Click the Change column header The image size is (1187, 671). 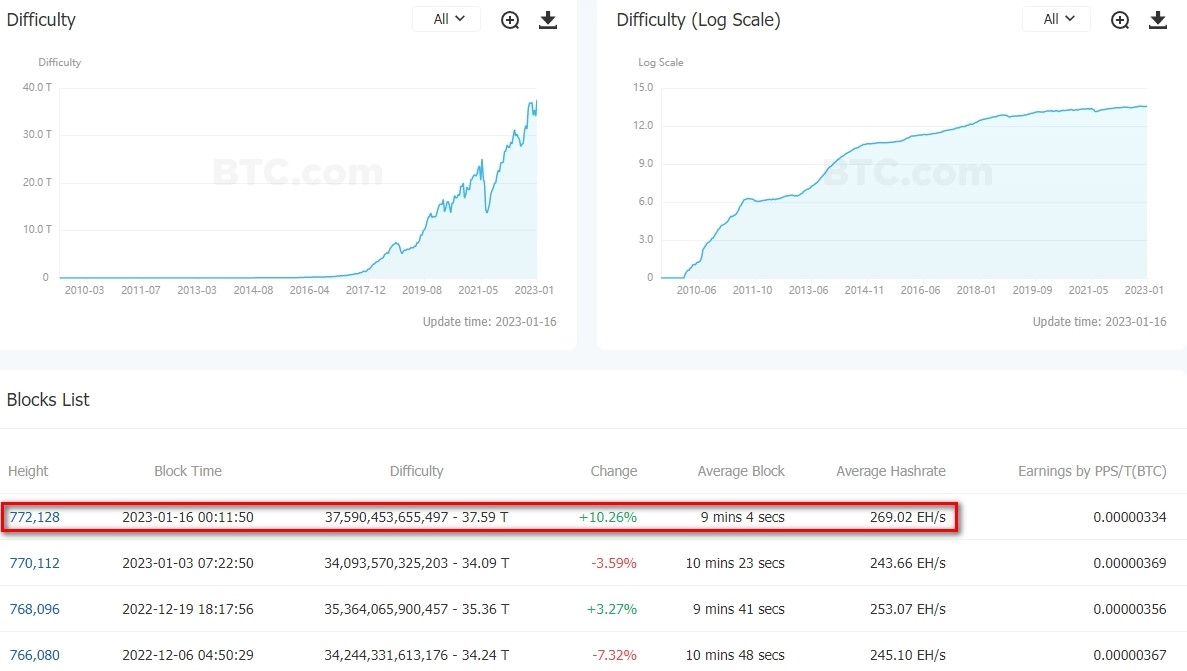[613, 471]
